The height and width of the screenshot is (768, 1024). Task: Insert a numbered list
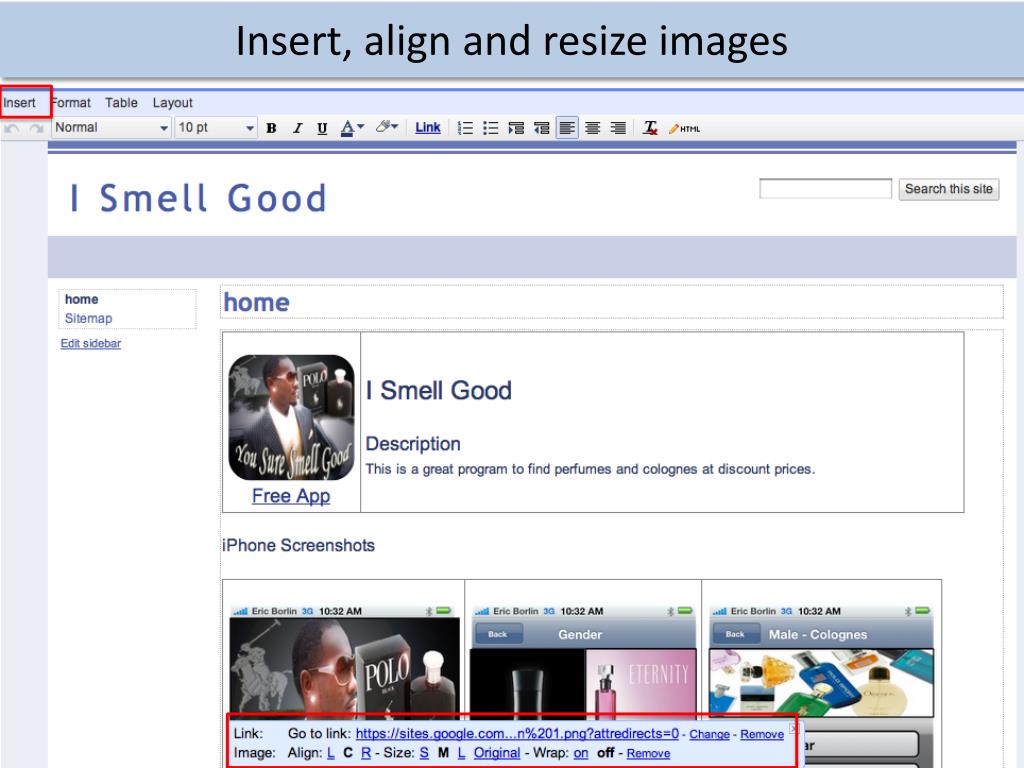pyautogui.click(x=465, y=128)
